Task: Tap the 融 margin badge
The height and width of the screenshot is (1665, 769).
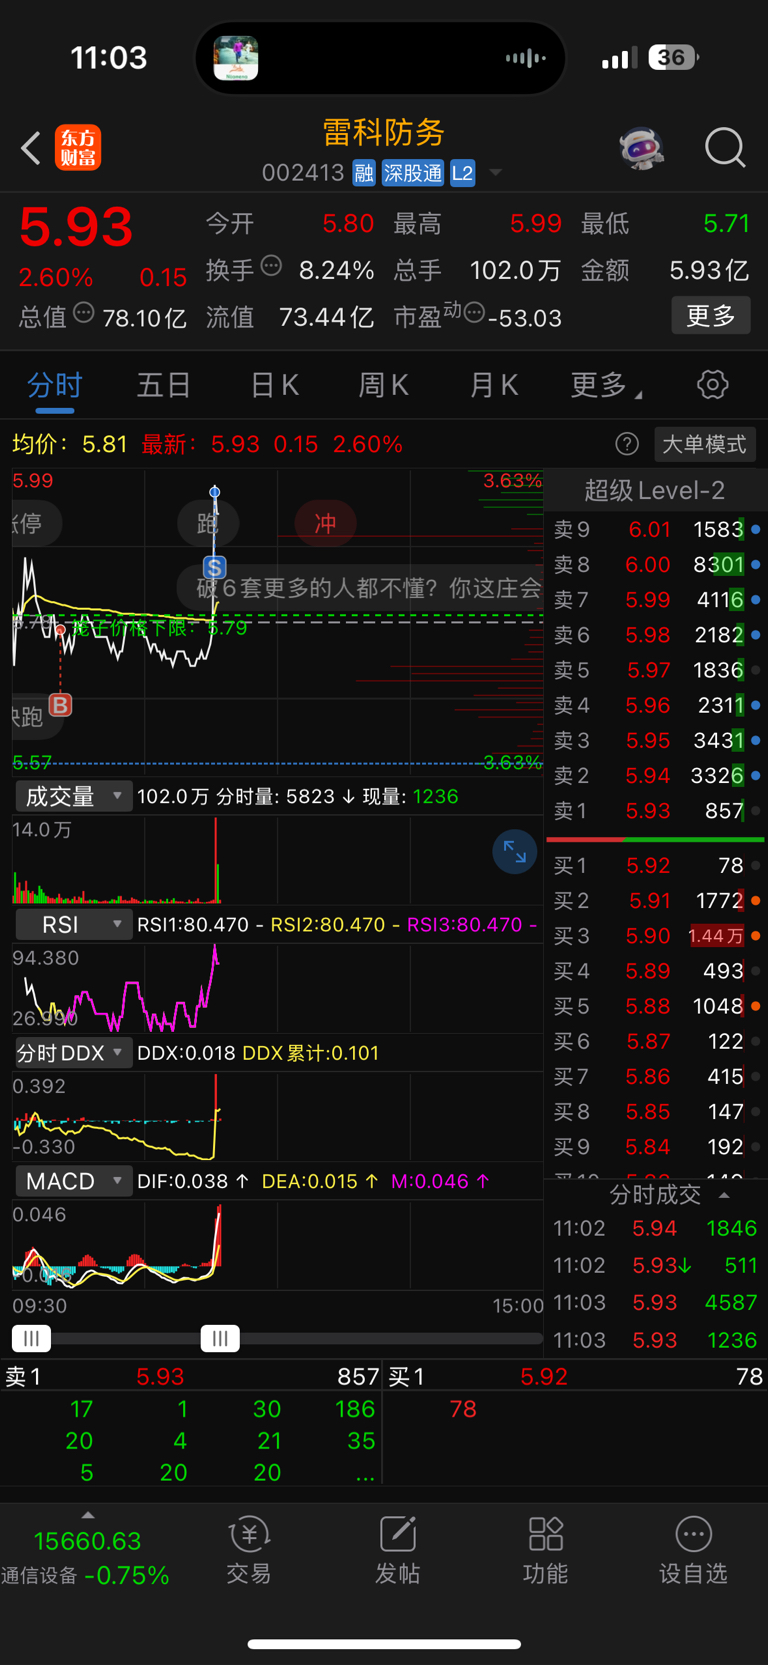Action: [364, 173]
